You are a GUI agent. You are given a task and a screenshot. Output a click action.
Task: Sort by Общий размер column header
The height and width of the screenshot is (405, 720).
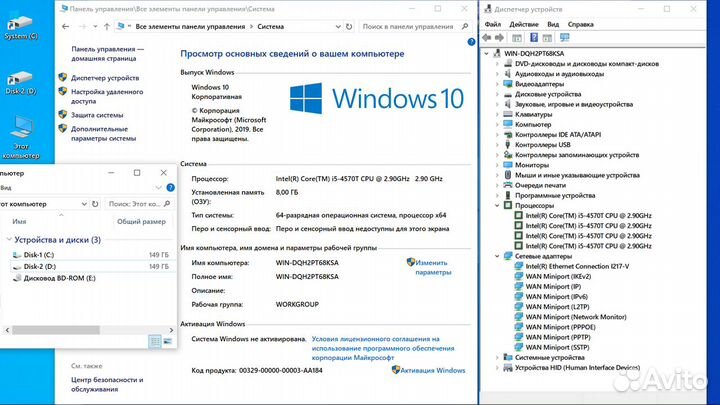pos(141,221)
